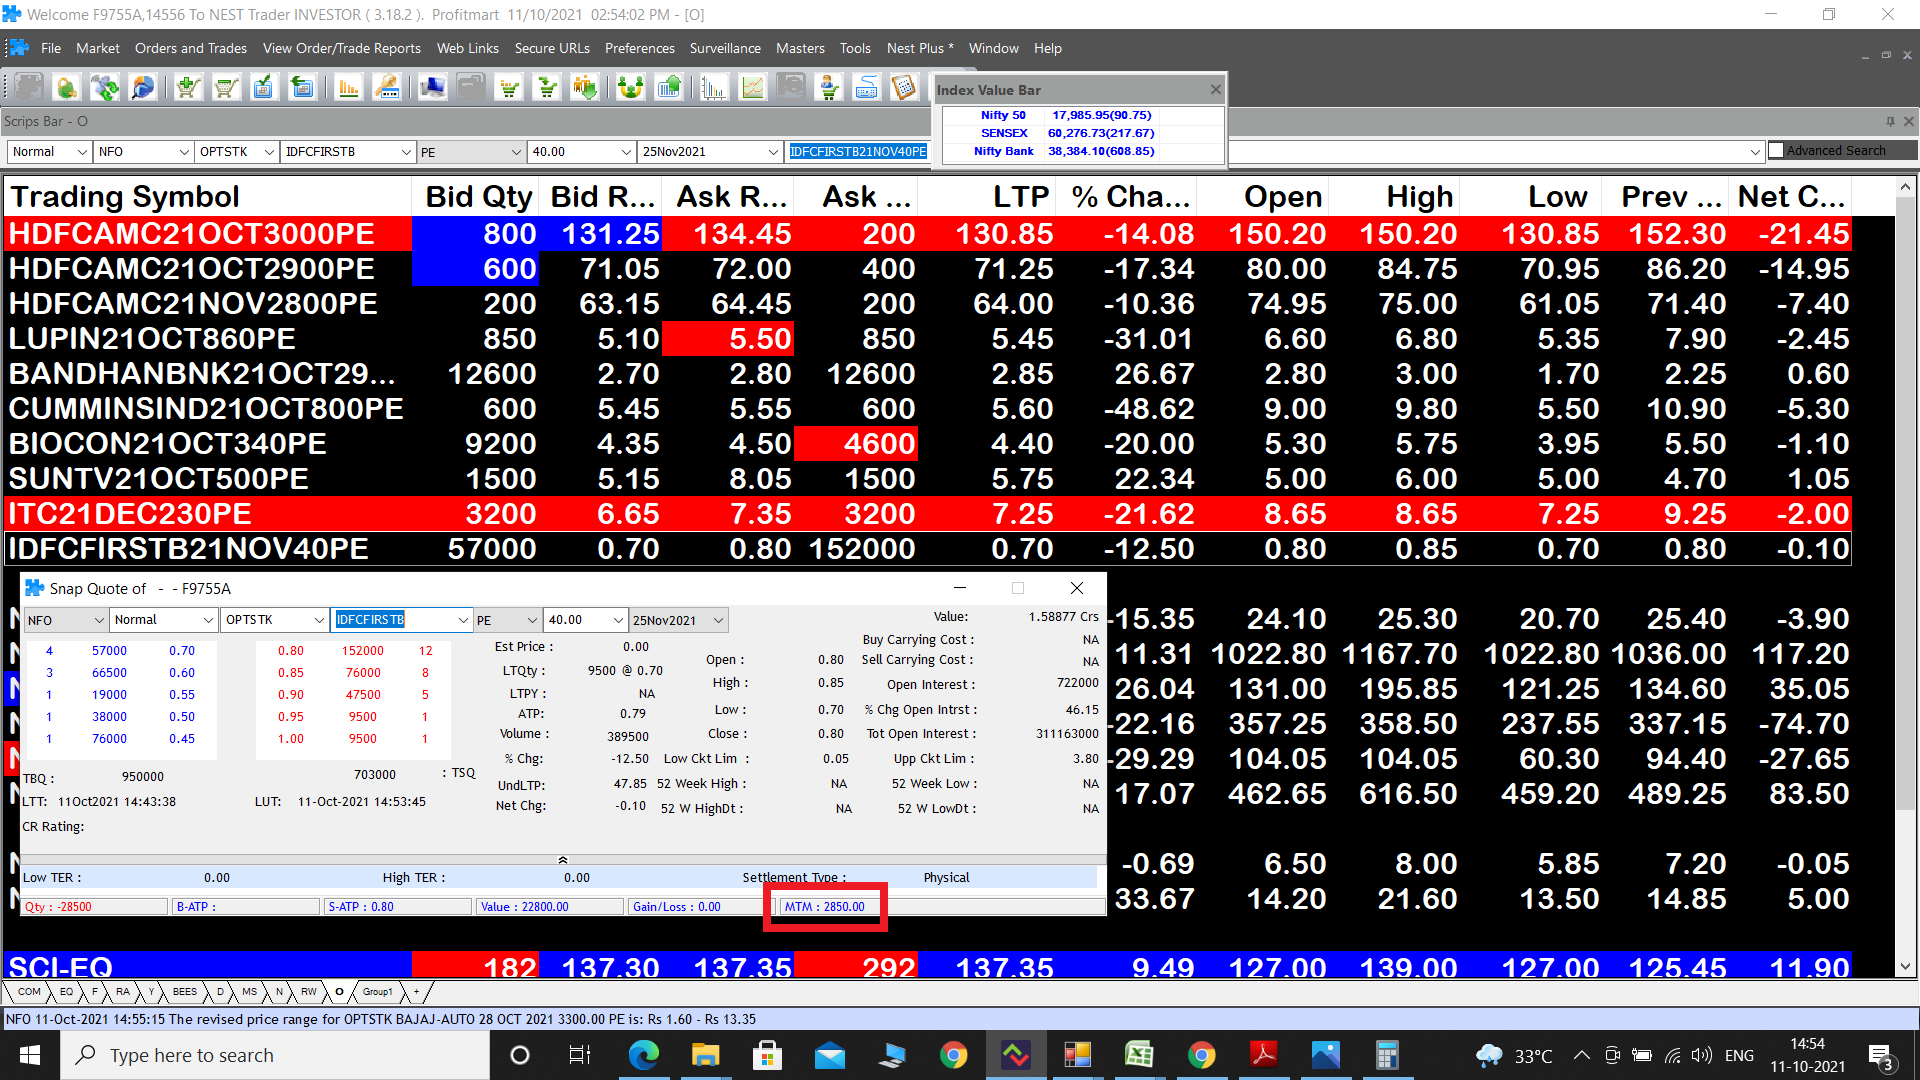The width and height of the screenshot is (1920, 1080).
Task: Open Microsoft Edge from the taskbar
Action: (643, 1055)
